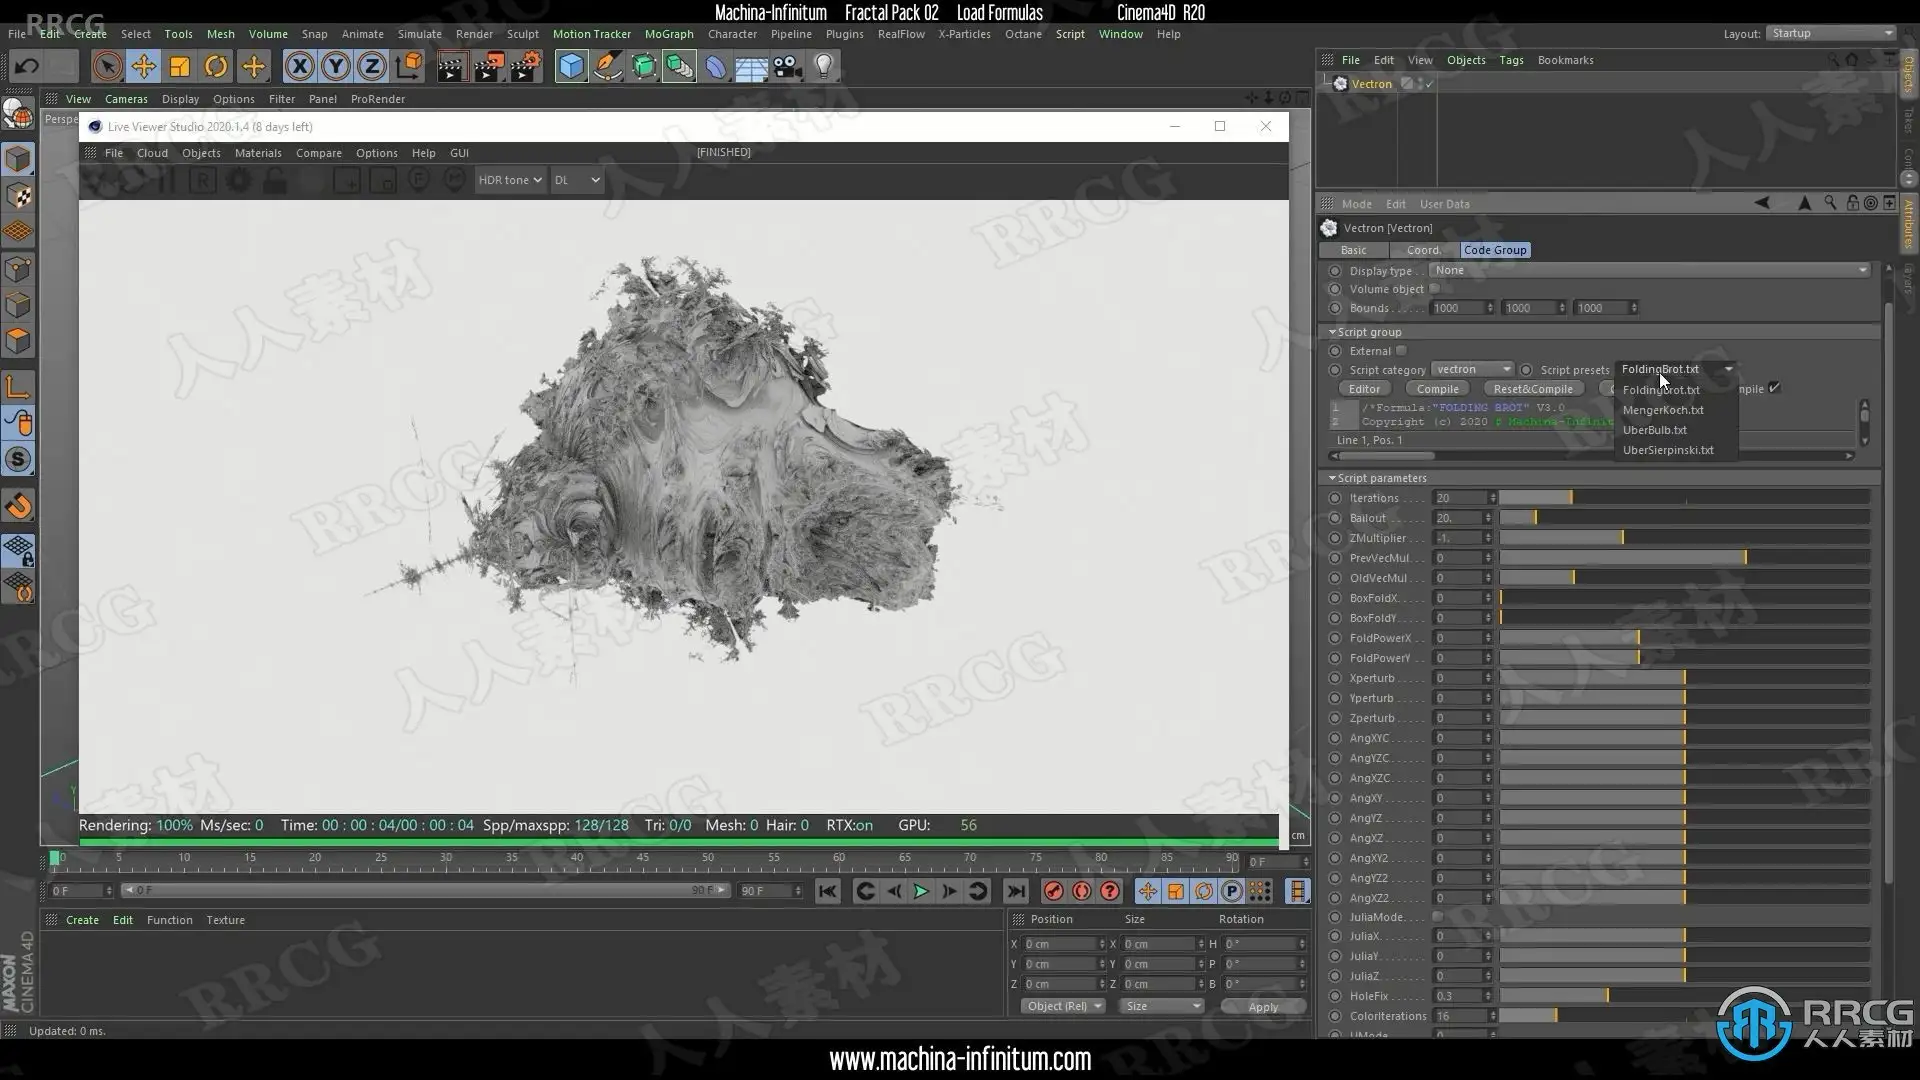Image resolution: width=1920 pixels, height=1080 pixels.
Task: Toggle the Volume object checkbox
Action: click(x=1434, y=289)
